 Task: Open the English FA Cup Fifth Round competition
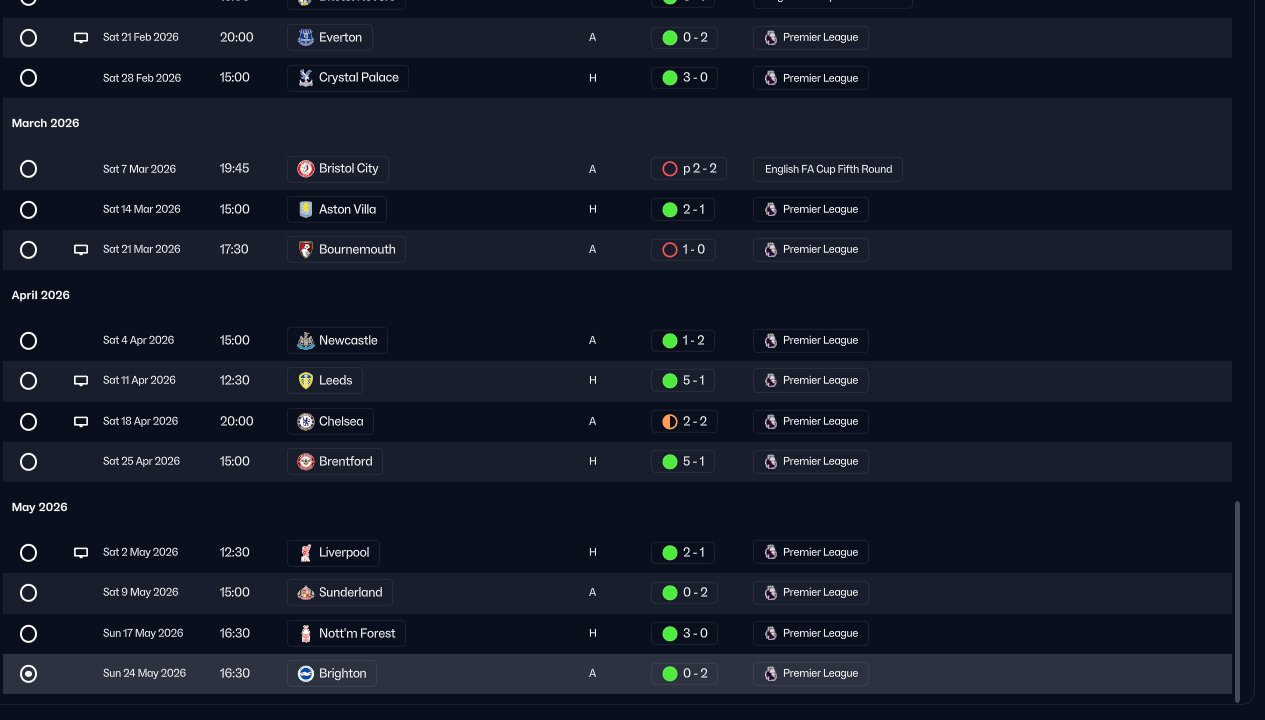click(x=828, y=169)
